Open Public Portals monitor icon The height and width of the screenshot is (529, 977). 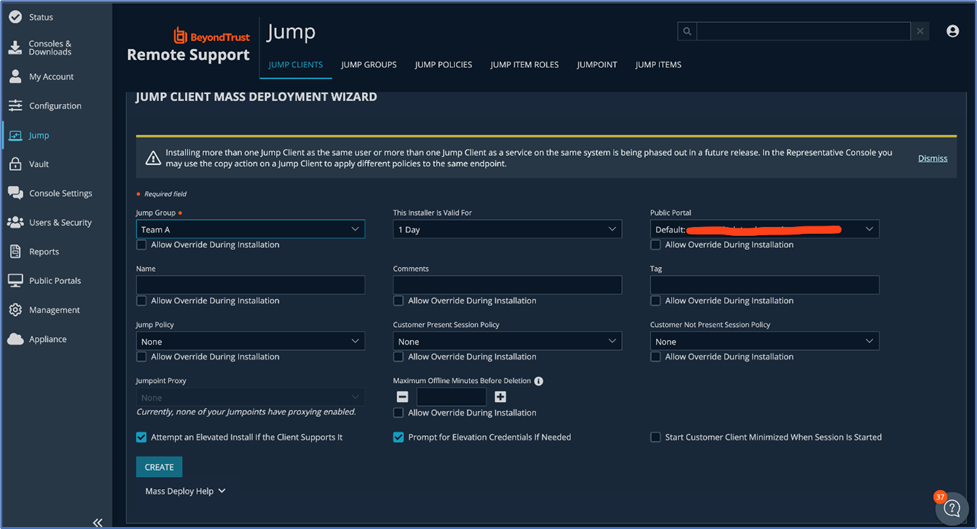coord(15,280)
